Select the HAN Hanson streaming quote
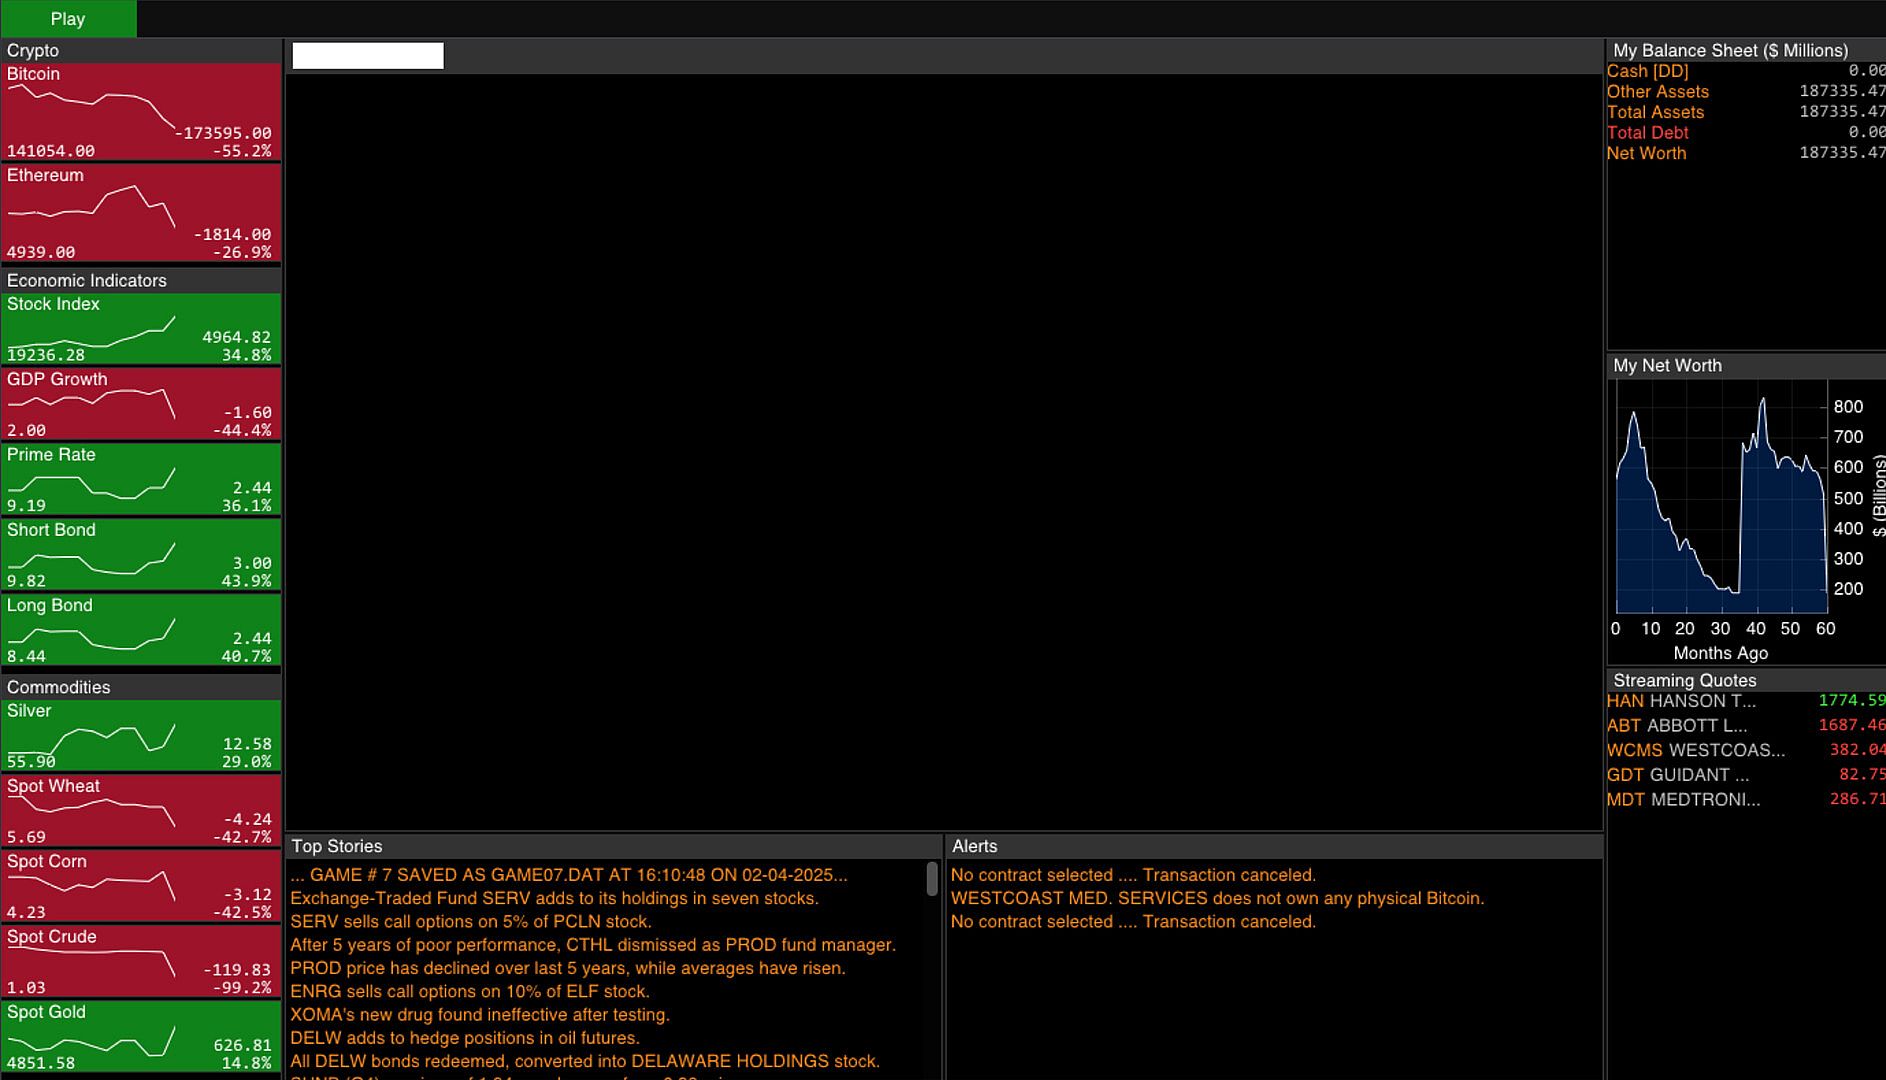This screenshot has height=1080, width=1886. [1746, 701]
